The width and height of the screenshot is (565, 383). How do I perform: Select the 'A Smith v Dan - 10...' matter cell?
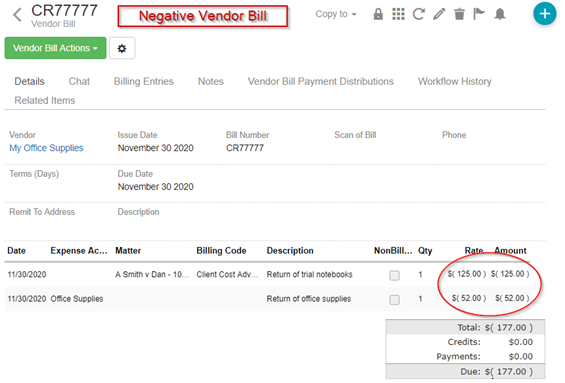coord(152,275)
